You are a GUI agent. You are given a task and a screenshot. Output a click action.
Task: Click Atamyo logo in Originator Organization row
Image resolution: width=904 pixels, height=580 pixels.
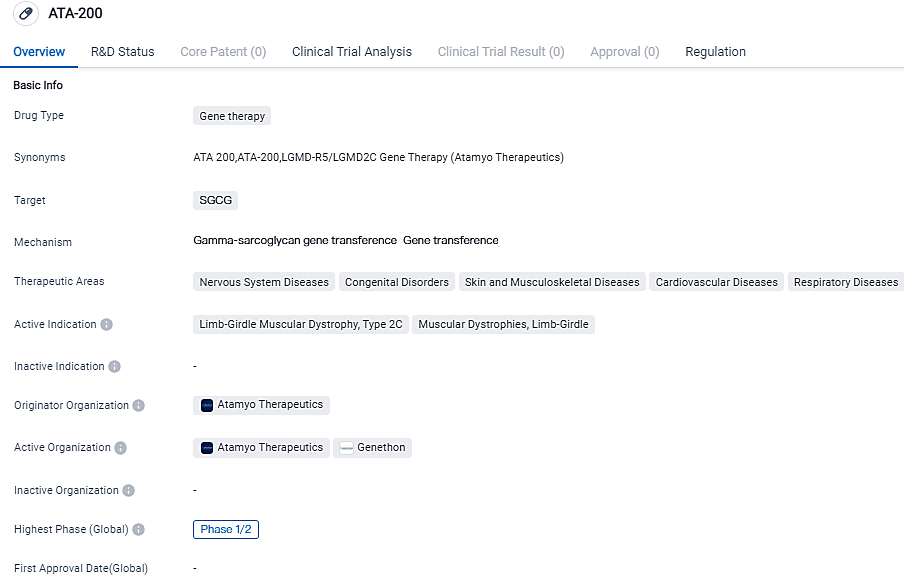[x=207, y=406]
